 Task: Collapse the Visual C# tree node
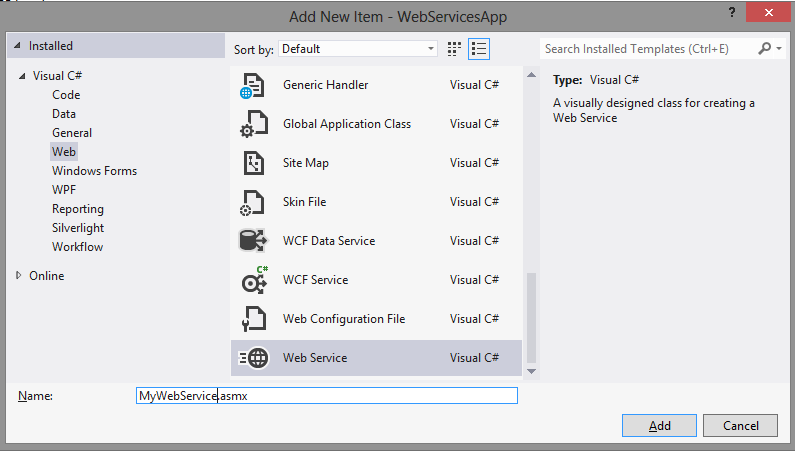click(x=22, y=76)
